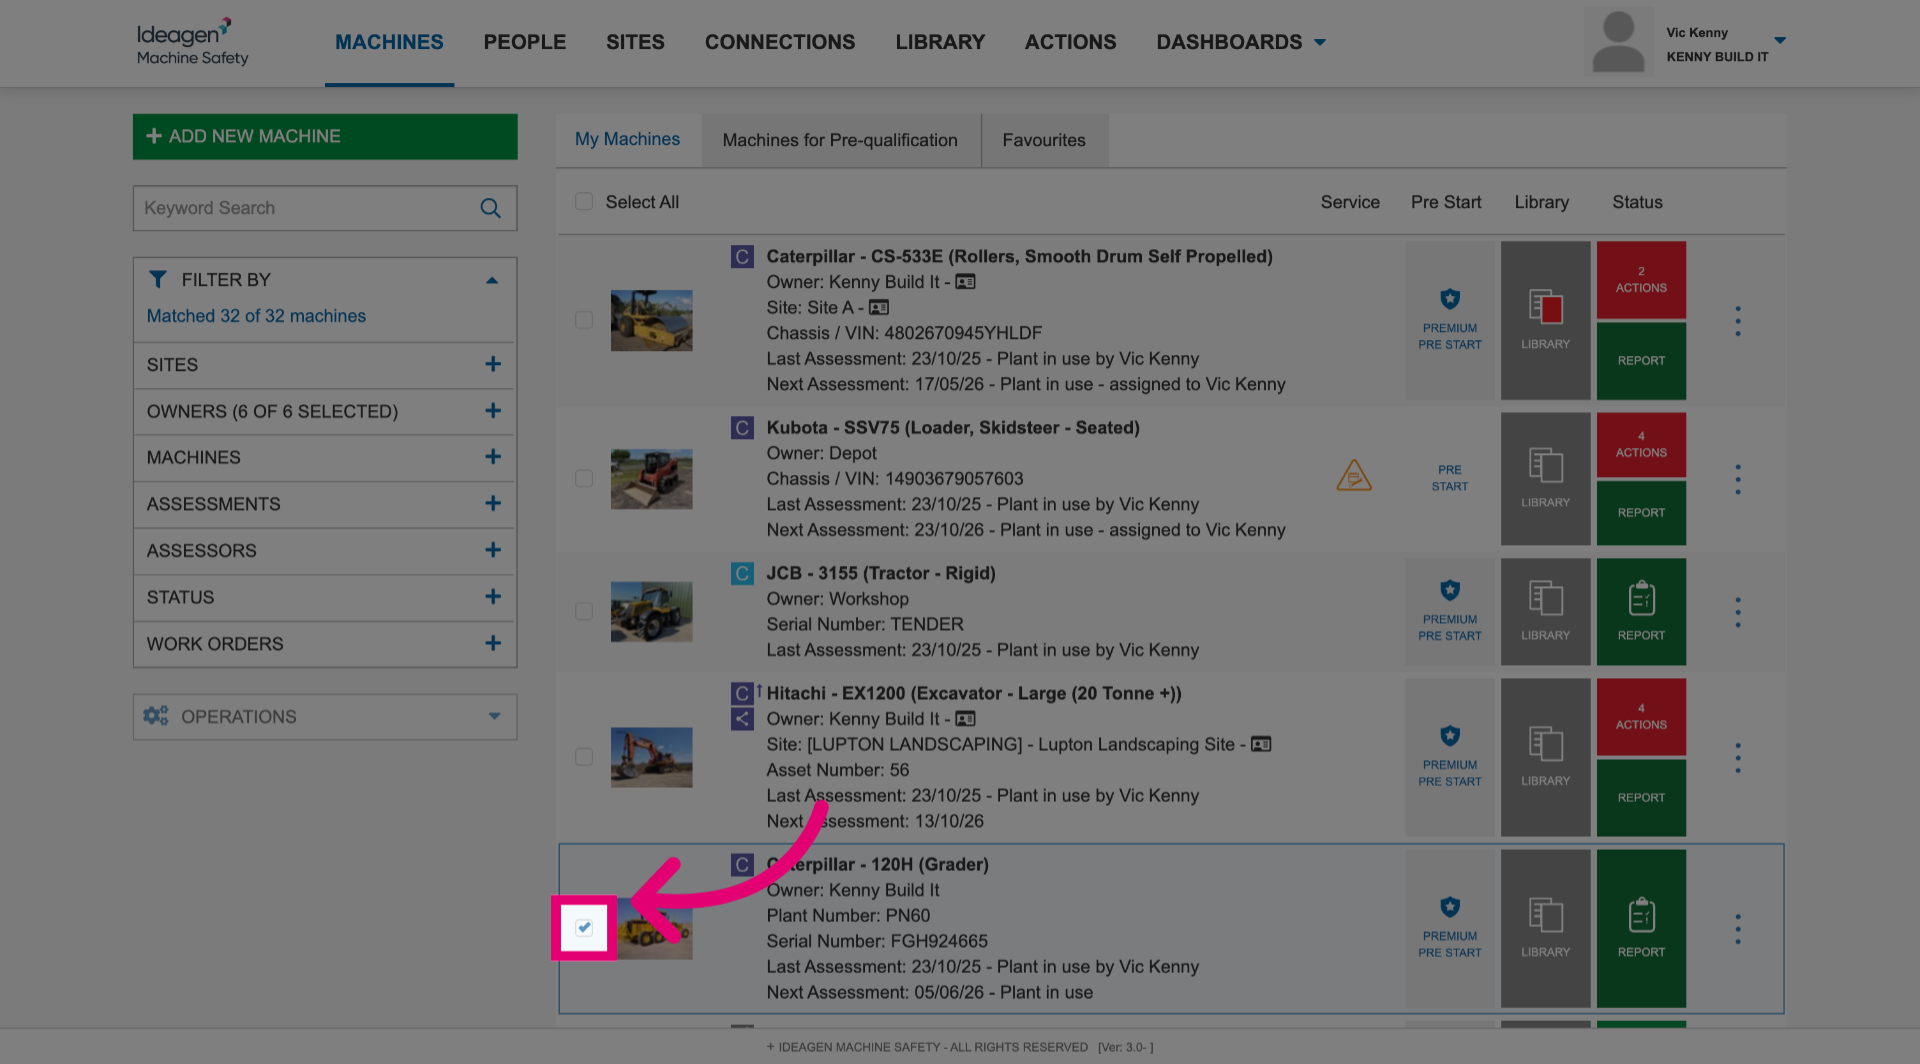
Task: Select the Hitachi EX1200 checkbox
Action: click(584, 757)
